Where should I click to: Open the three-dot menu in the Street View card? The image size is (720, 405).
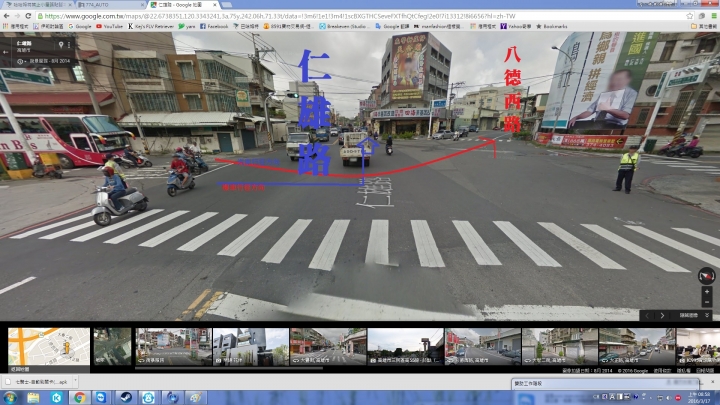tap(69, 45)
